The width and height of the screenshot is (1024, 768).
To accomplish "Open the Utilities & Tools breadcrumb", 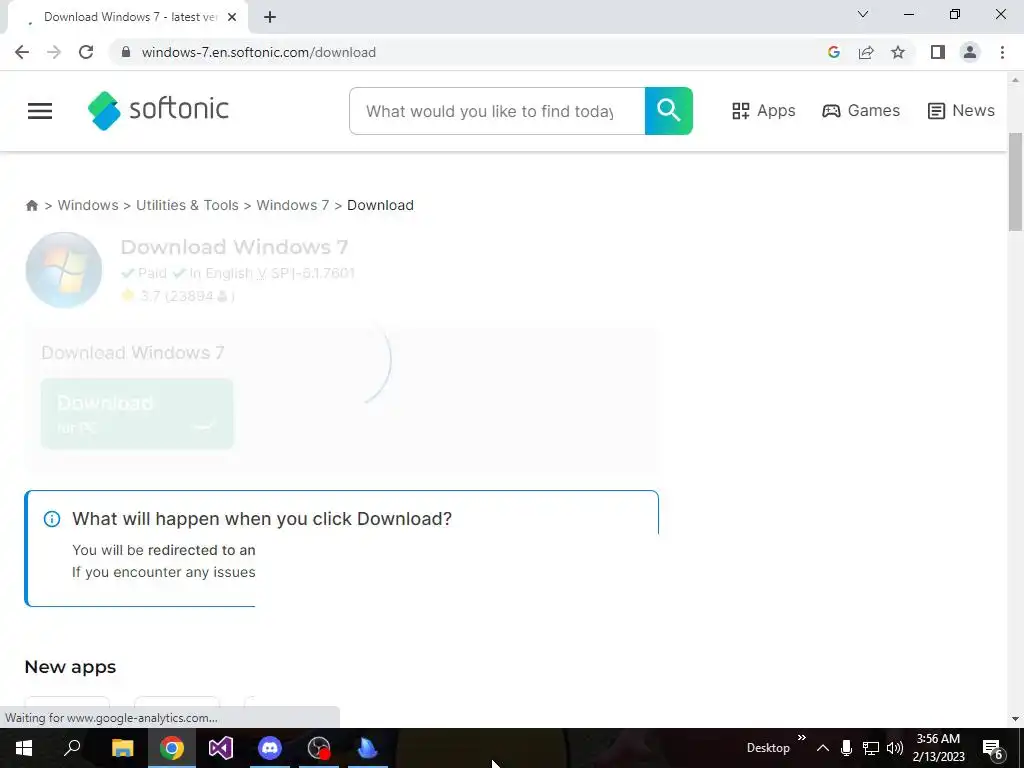I will coord(187,205).
